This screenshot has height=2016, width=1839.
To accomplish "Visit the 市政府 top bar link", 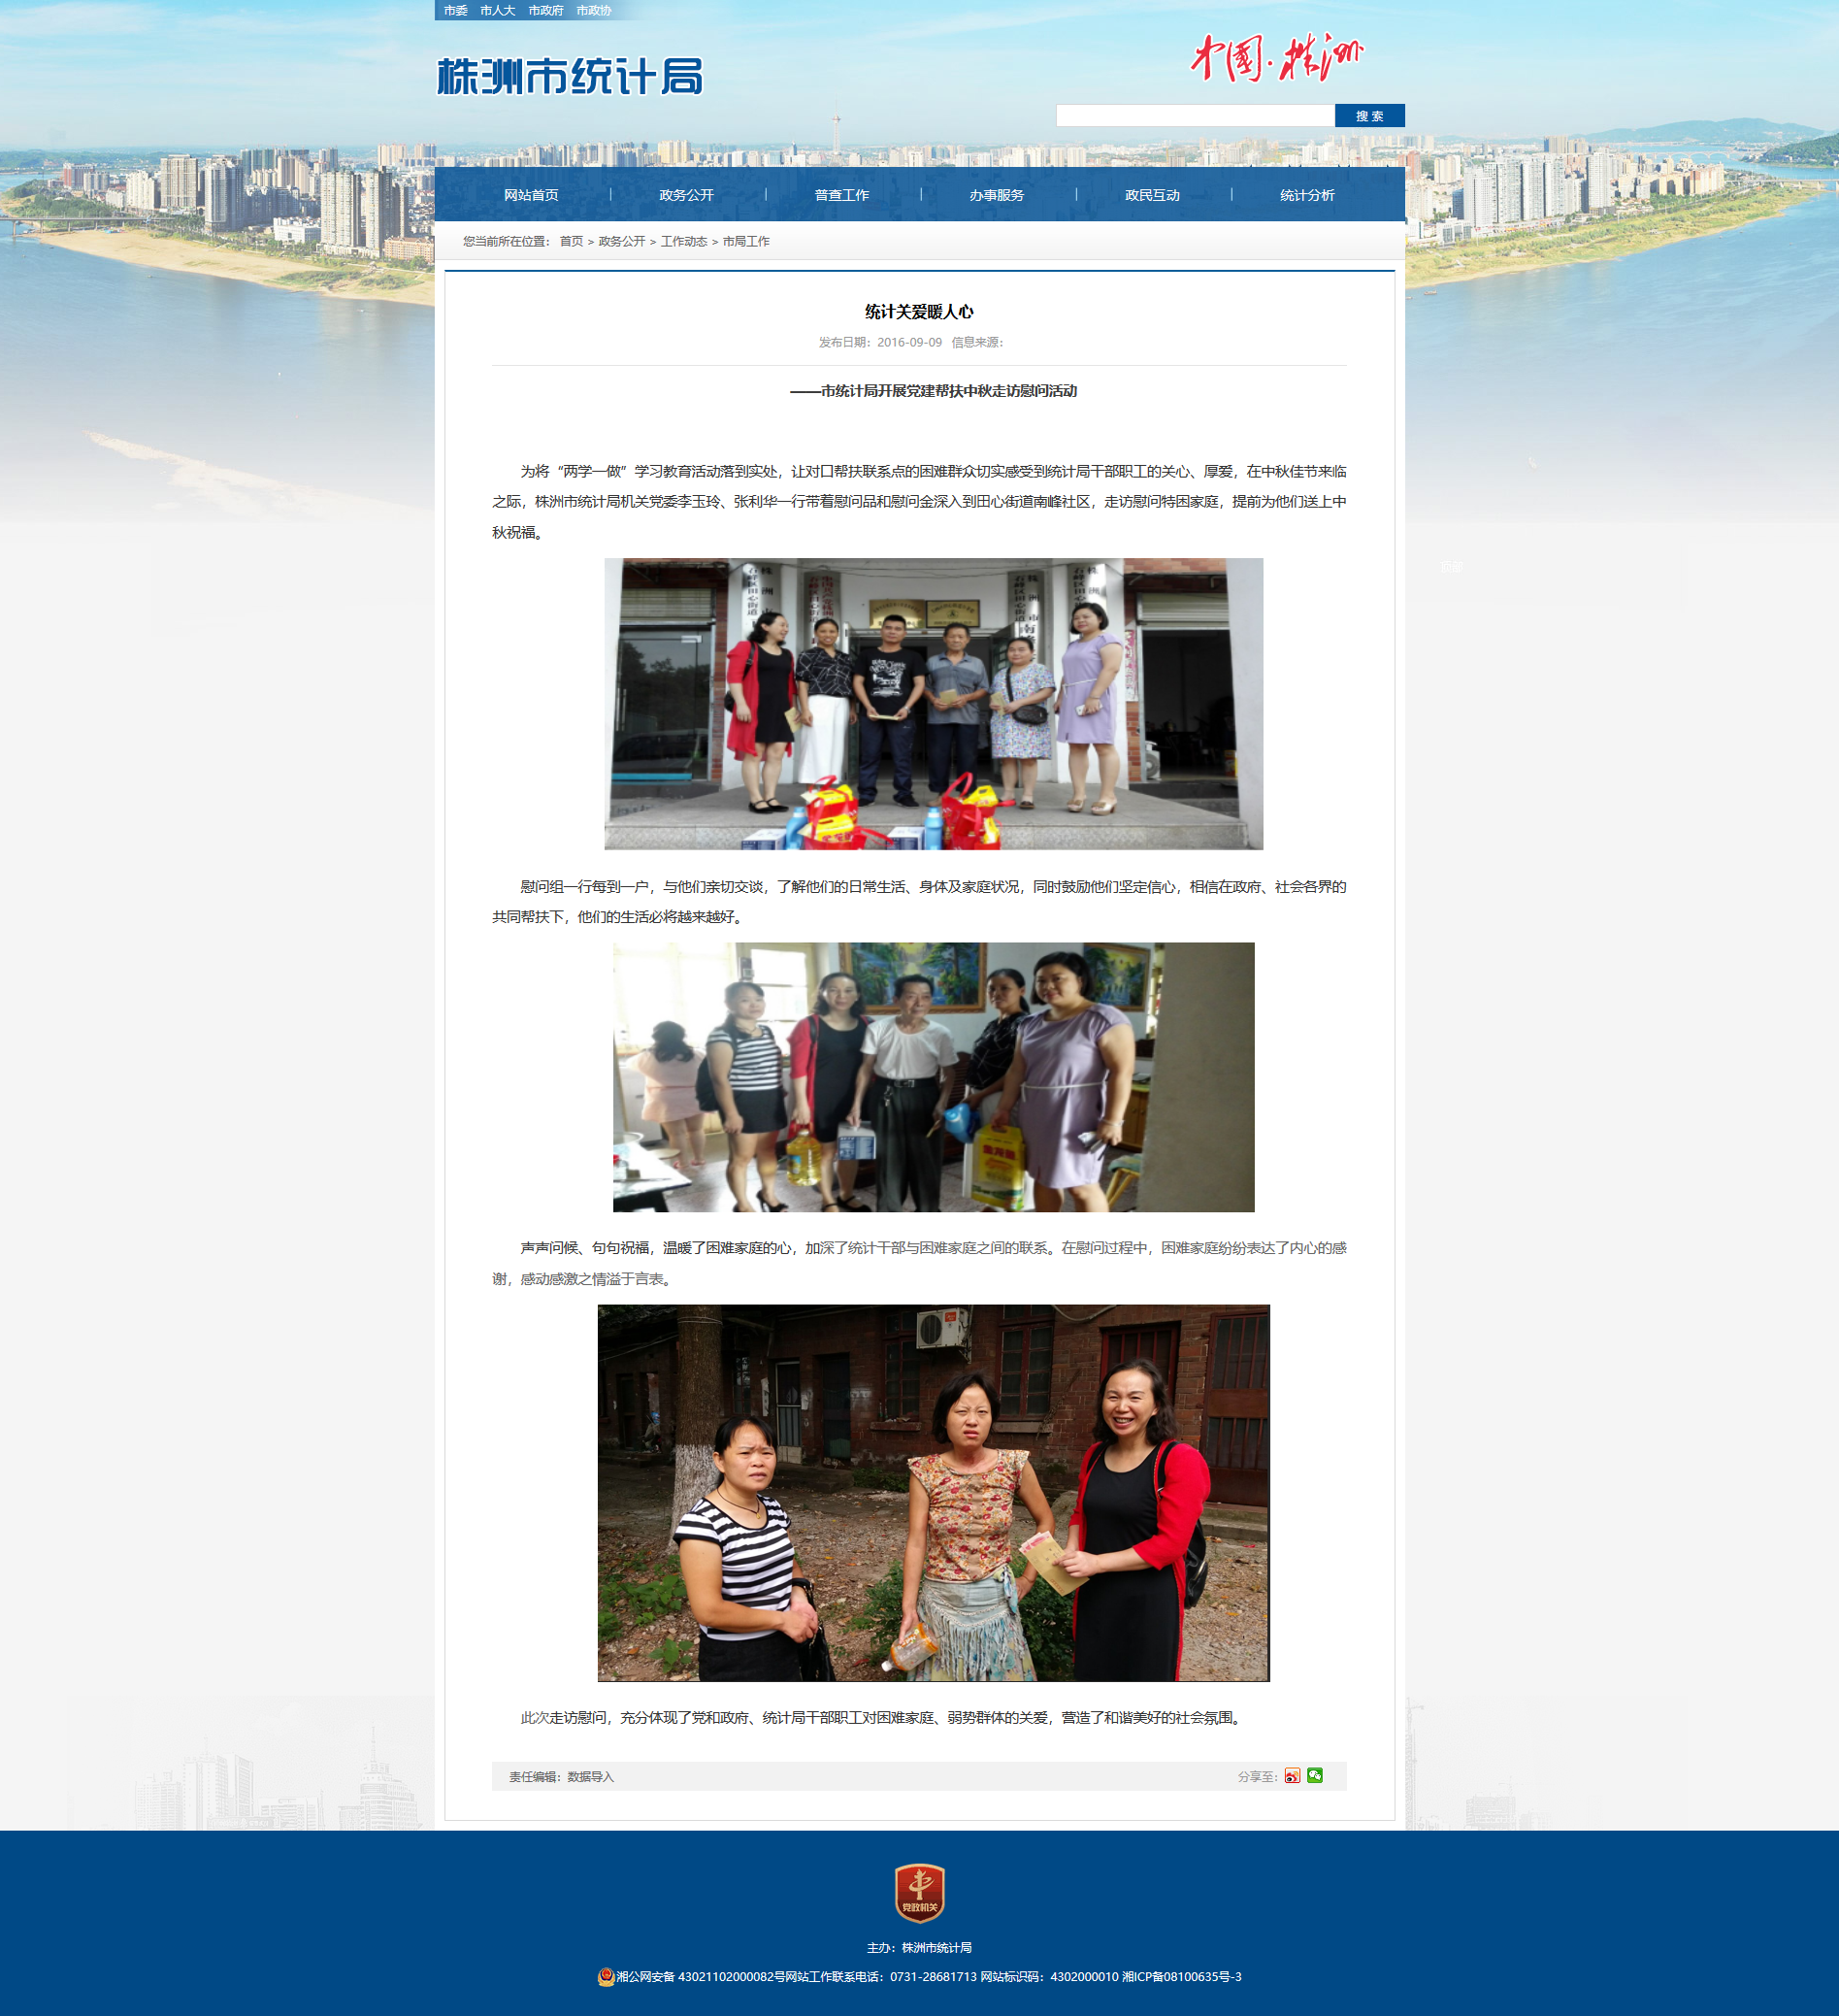I will click(x=546, y=11).
